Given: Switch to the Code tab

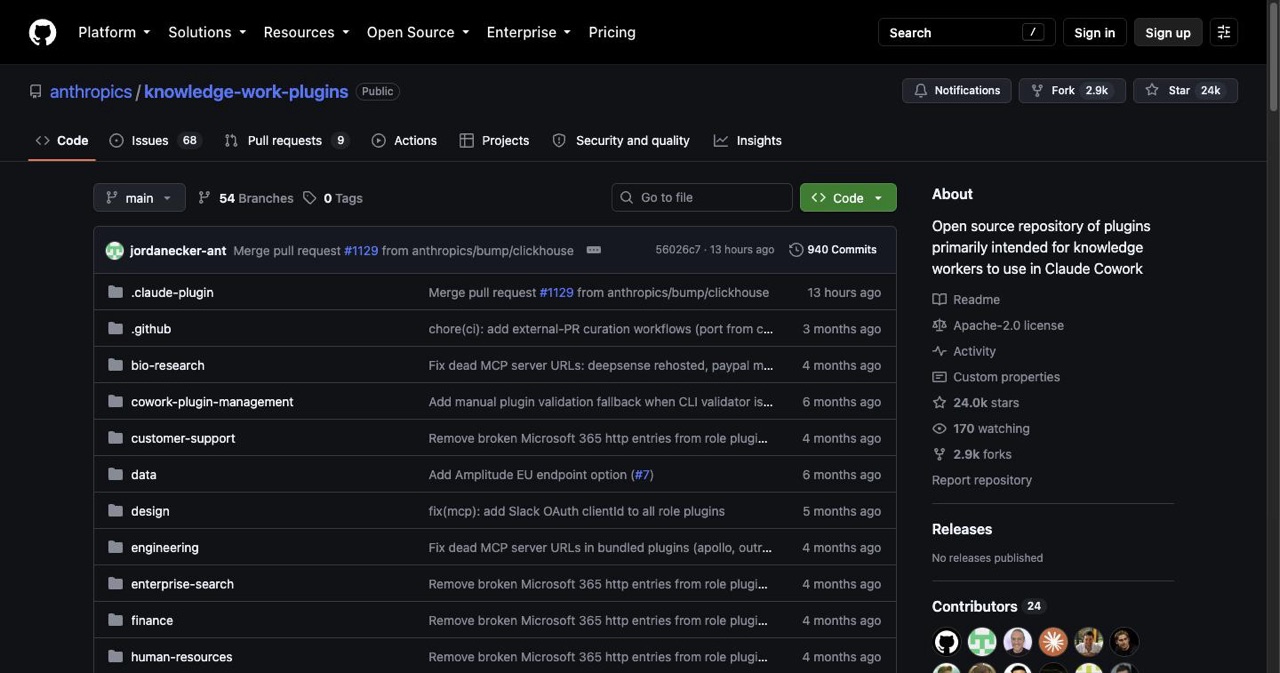Looking at the screenshot, I should point(62,140).
